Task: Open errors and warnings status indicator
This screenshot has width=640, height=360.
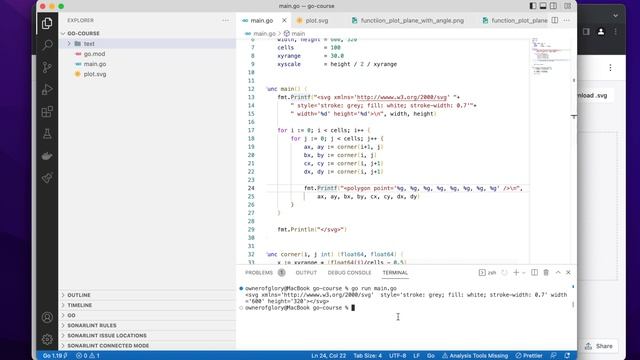Action: point(88,356)
